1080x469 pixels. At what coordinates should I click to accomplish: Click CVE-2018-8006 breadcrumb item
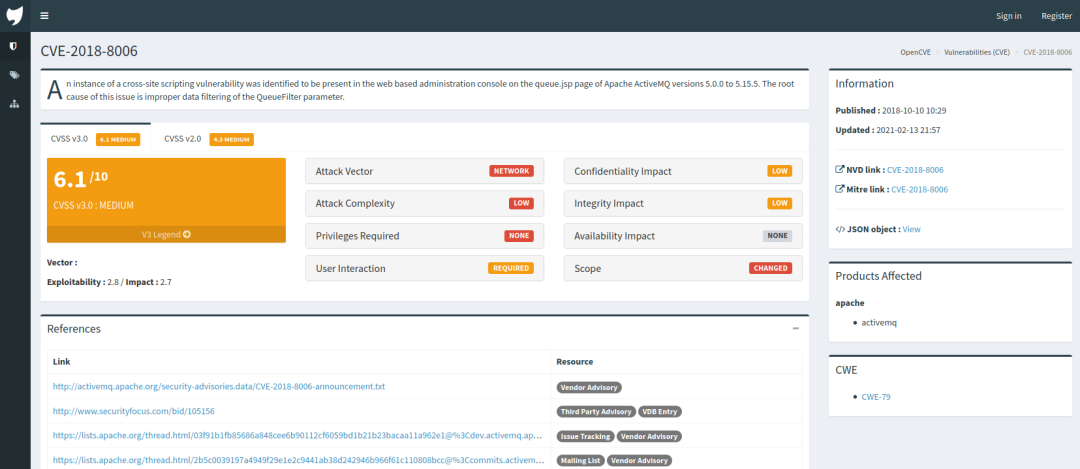pyautogui.click(x=1047, y=52)
